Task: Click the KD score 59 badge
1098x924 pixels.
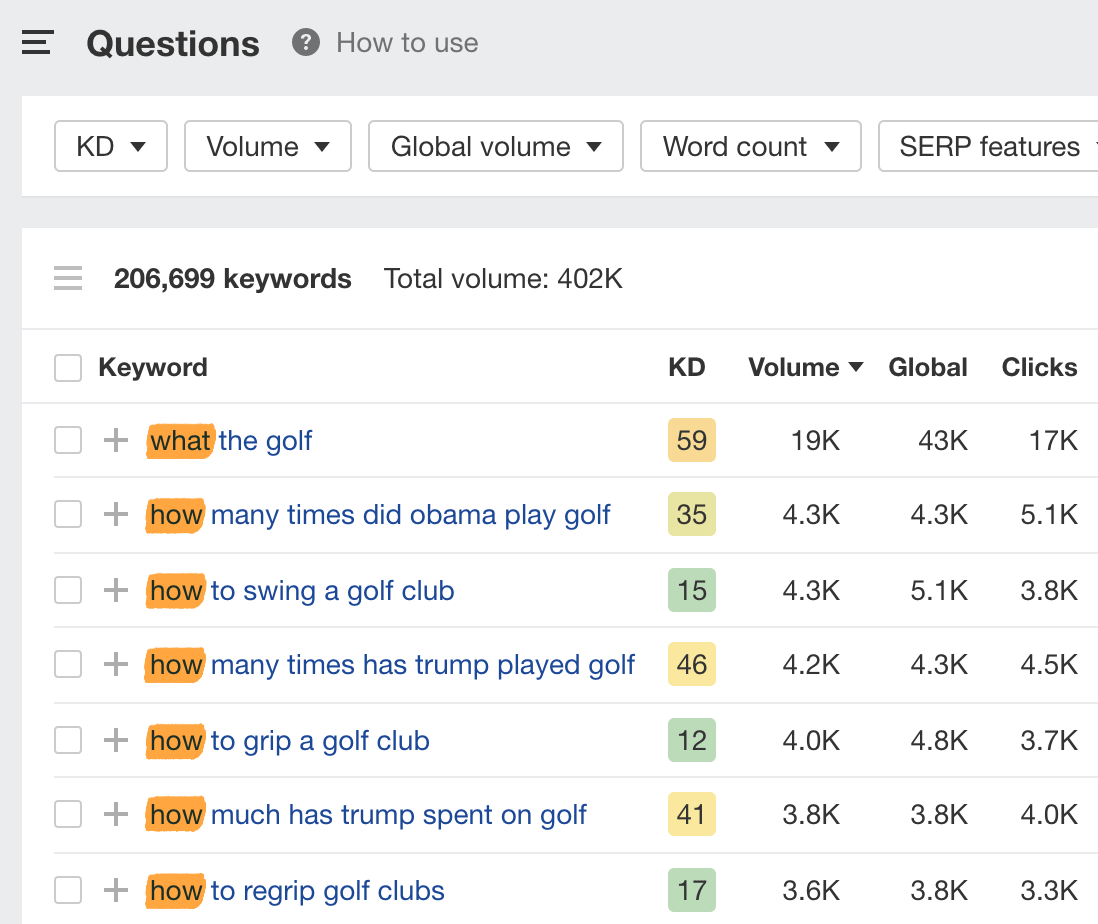Action: (691, 441)
